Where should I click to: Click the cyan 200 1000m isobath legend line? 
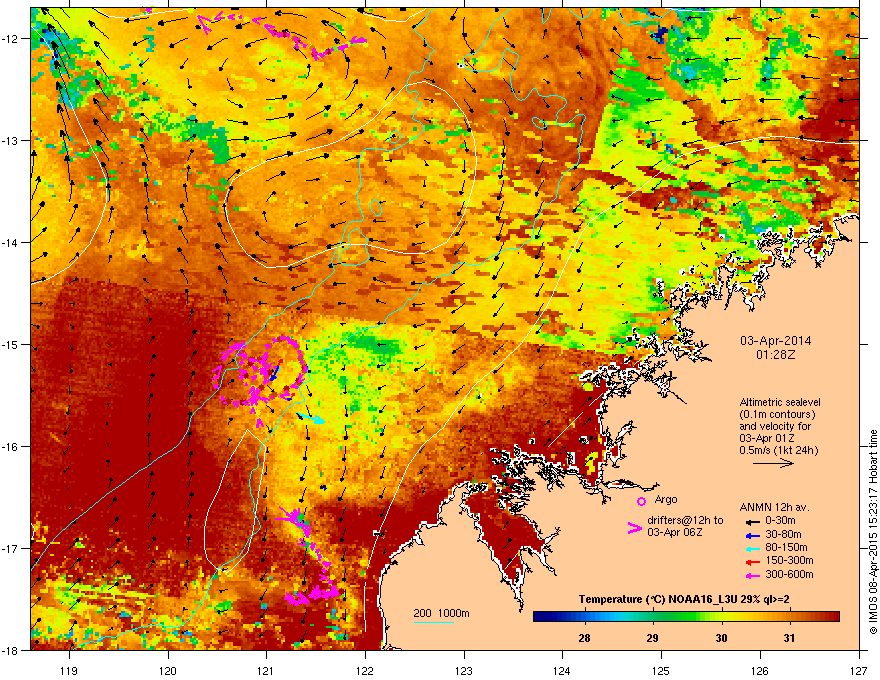click(x=433, y=622)
